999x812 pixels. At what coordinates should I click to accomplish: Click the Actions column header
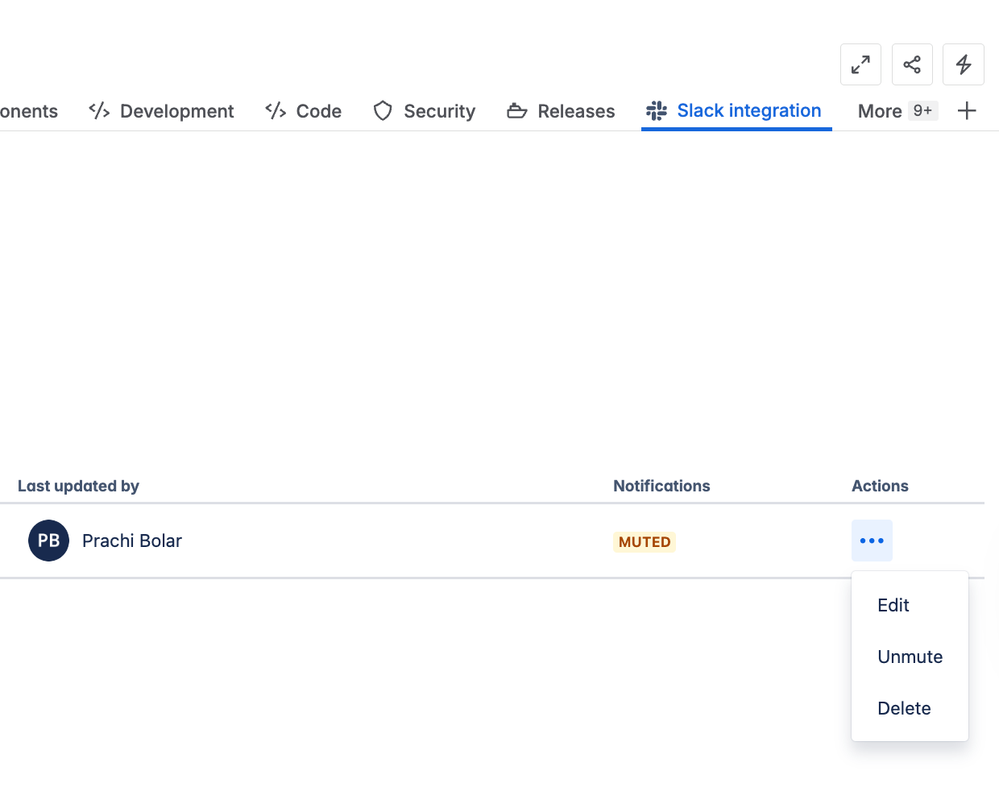tap(880, 486)
